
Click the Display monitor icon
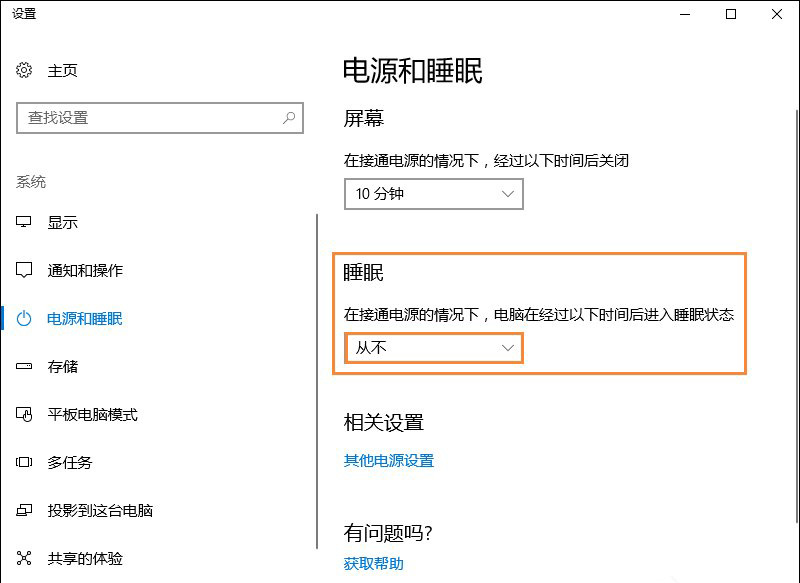coord(25,222)
